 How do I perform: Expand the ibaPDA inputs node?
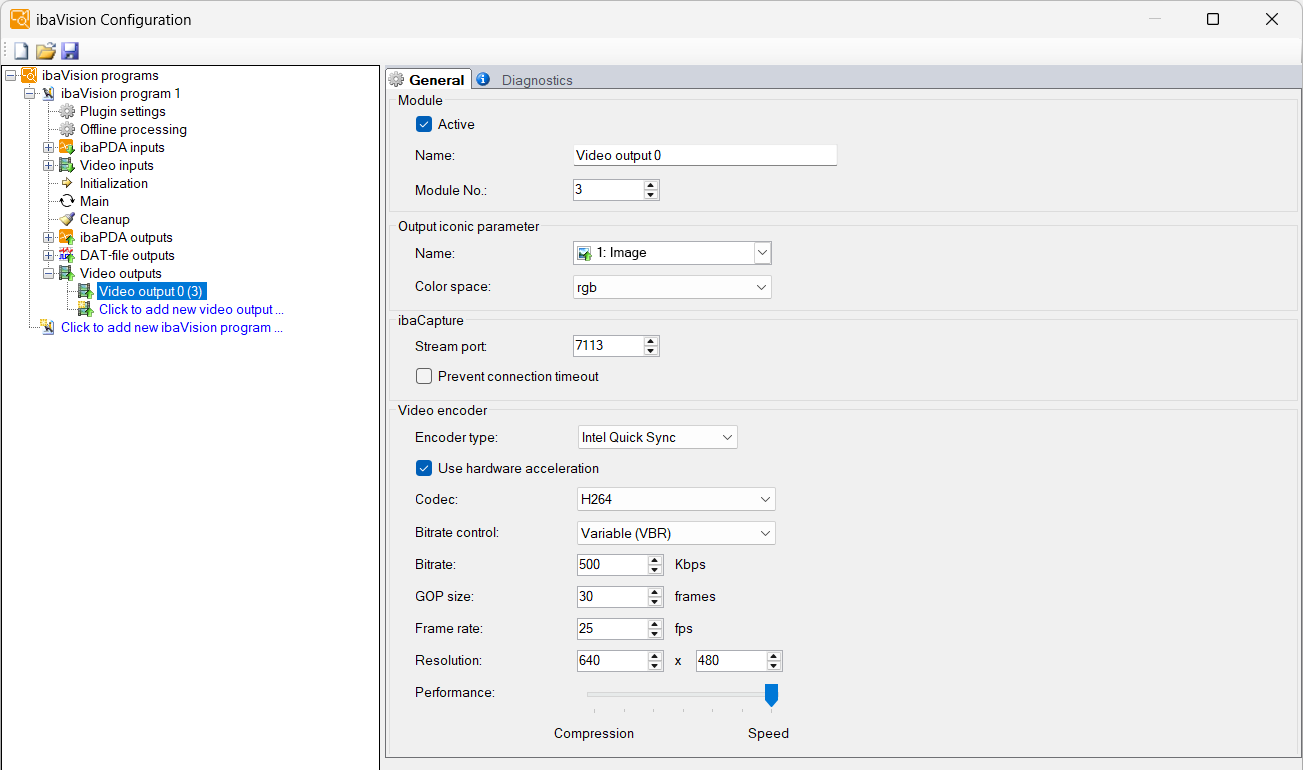(x=48, y=147)
